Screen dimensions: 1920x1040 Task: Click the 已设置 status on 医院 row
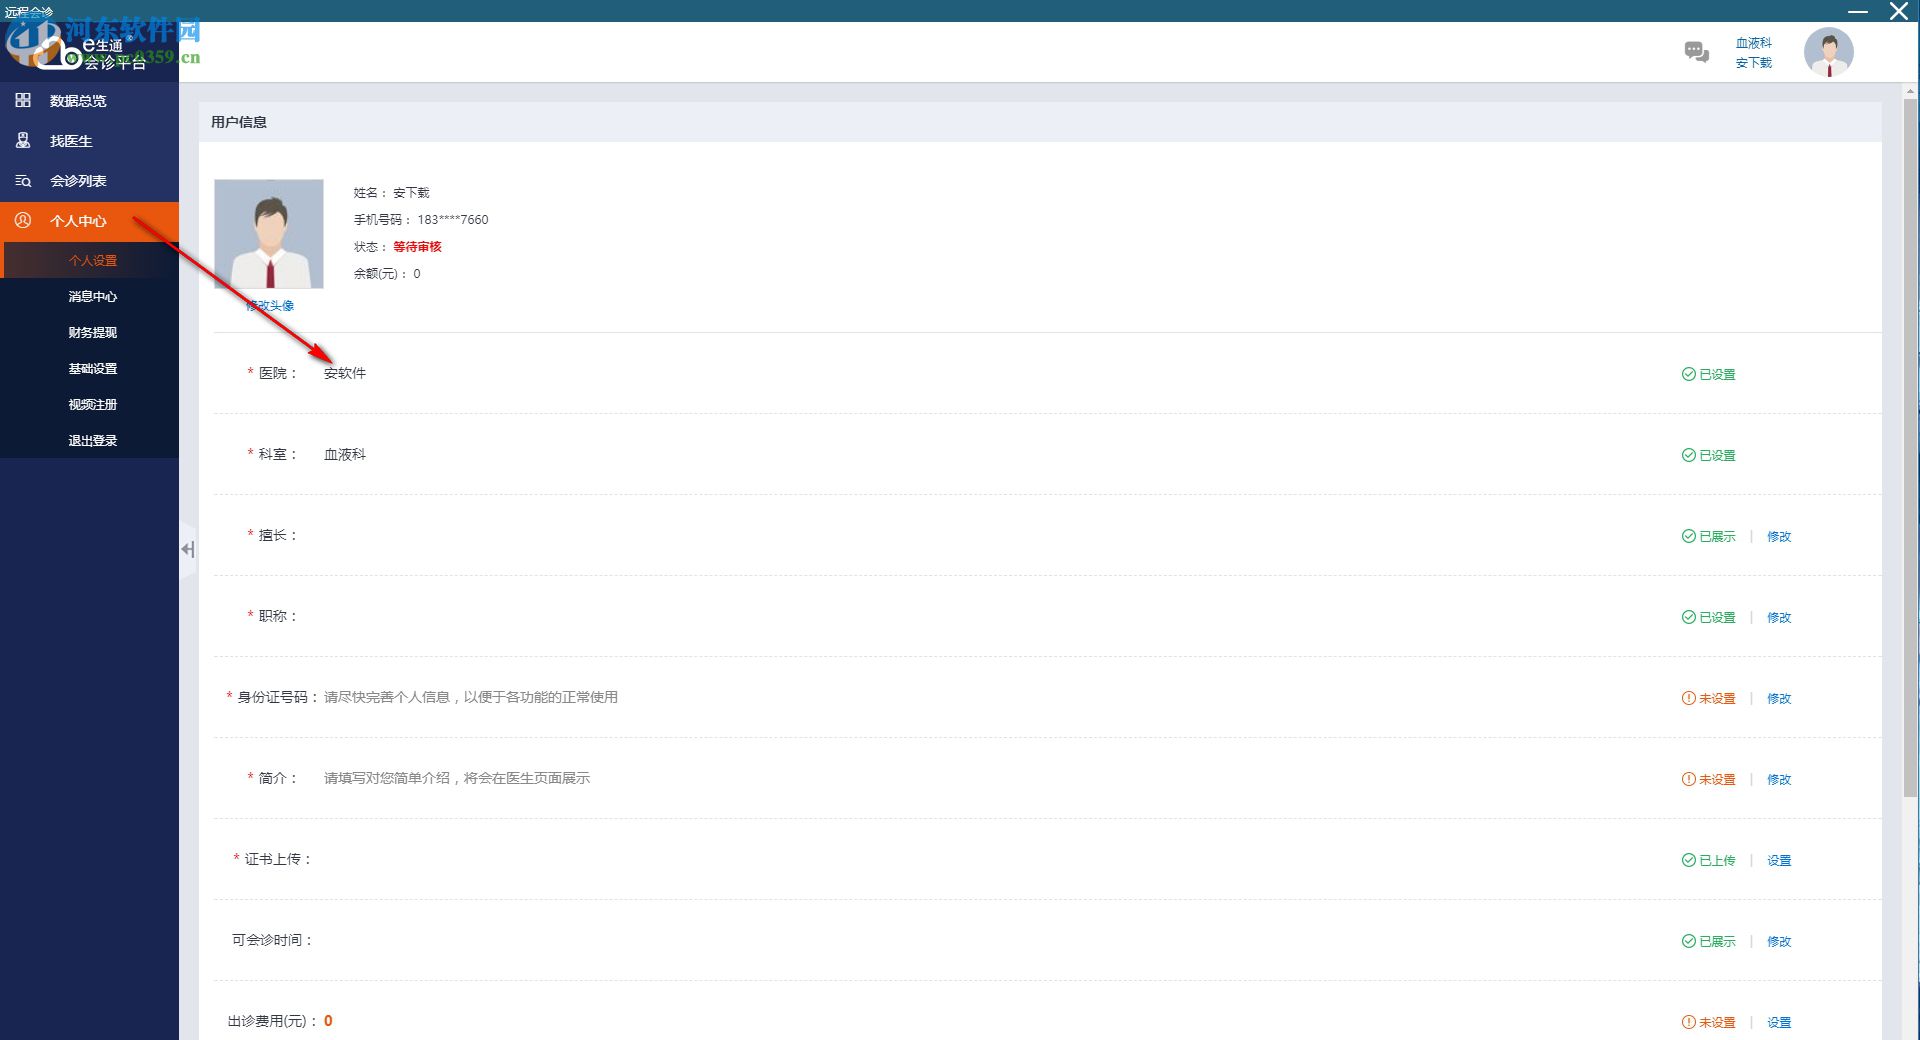click(1717, 374)
